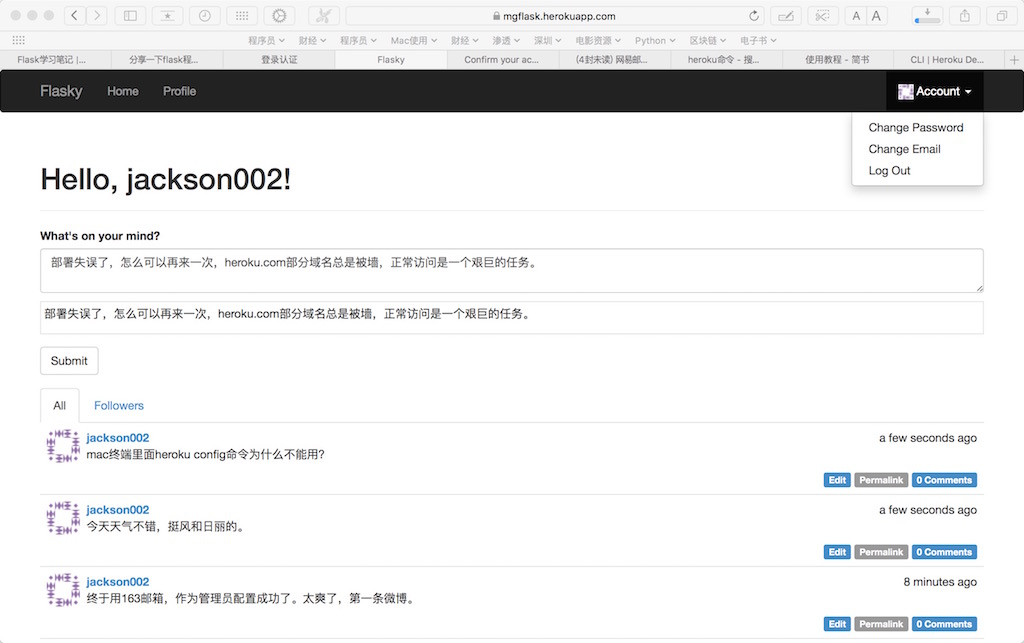Edit the heroku config post
Screen dimensions: 1024x643
(x=836, y=479)
